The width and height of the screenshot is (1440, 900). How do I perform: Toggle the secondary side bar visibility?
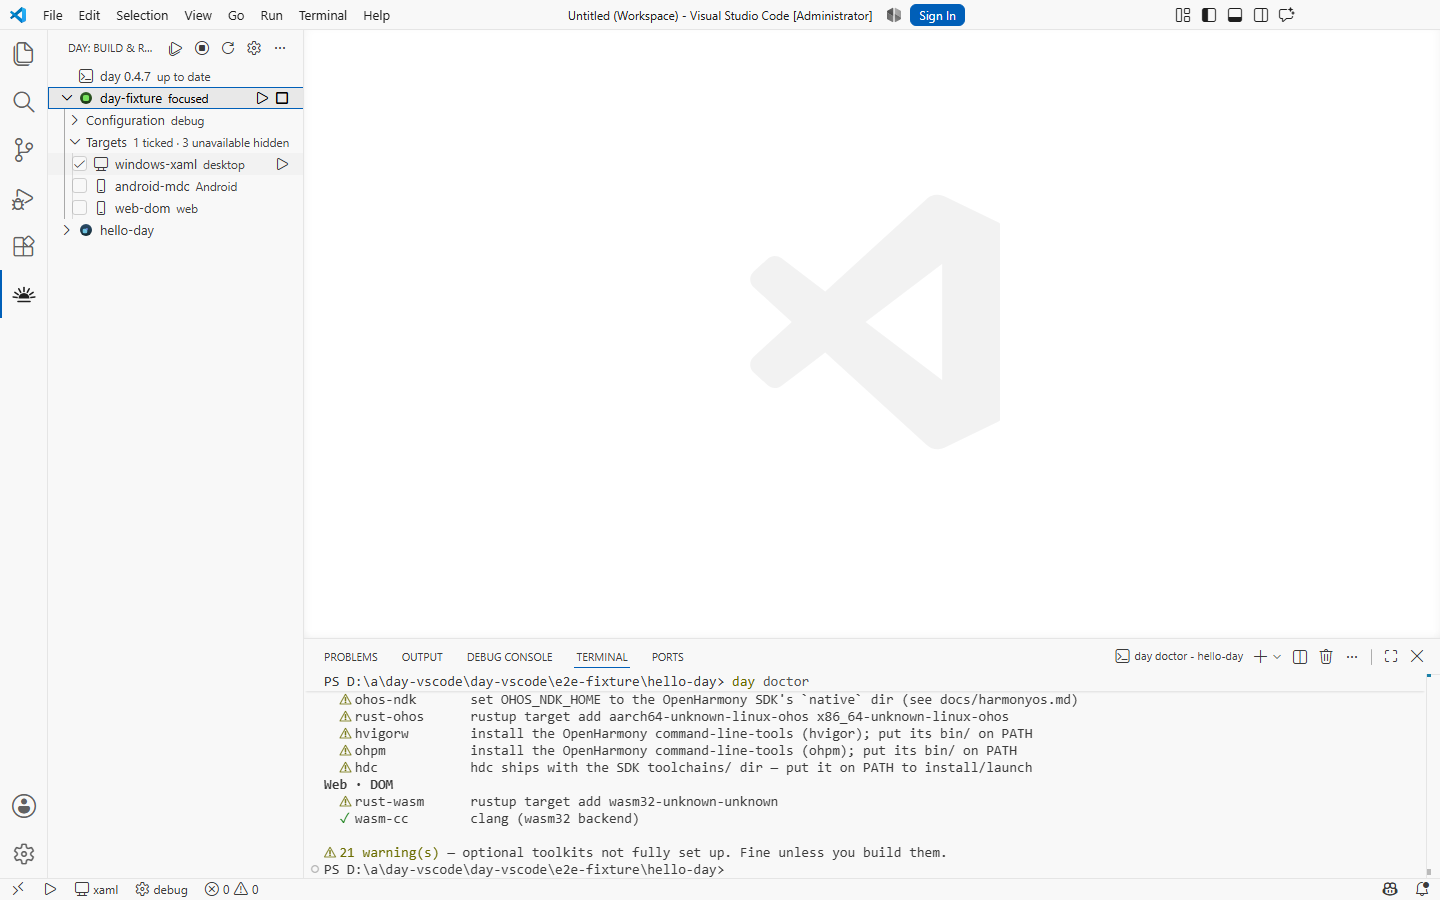pos(1261,15)
